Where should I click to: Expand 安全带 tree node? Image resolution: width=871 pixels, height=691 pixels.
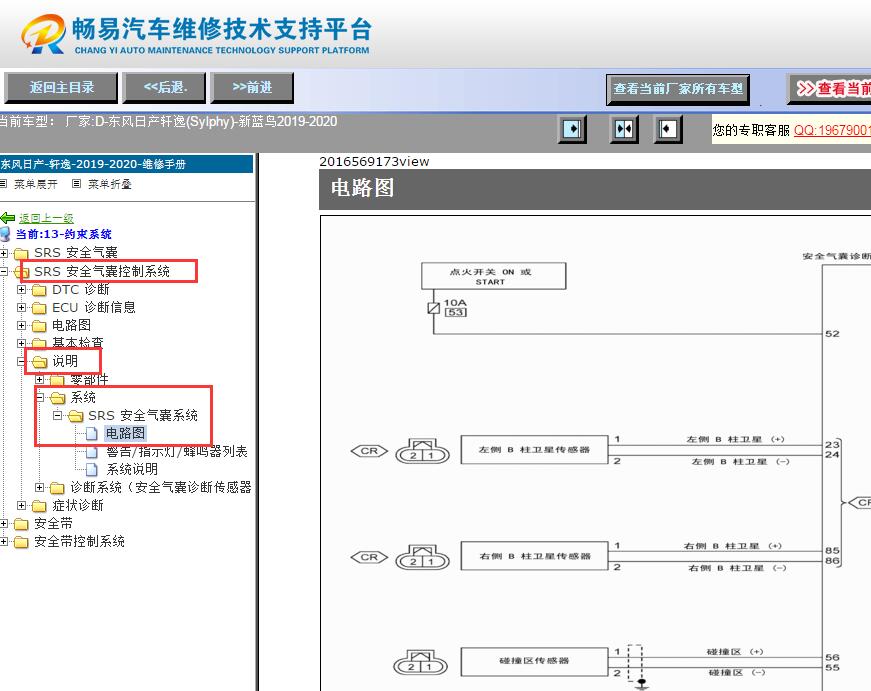pos(4,523)
